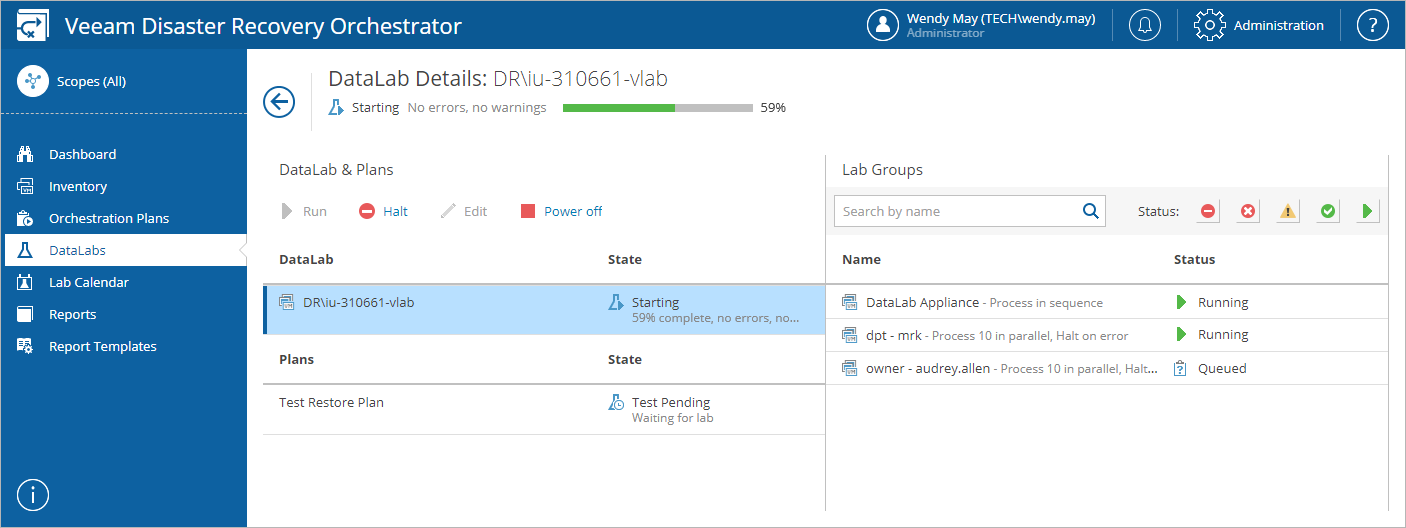Click the Edit button
Image resolution: width=1406 pixels, height=528 pixels.
click(x=464, y=211)
